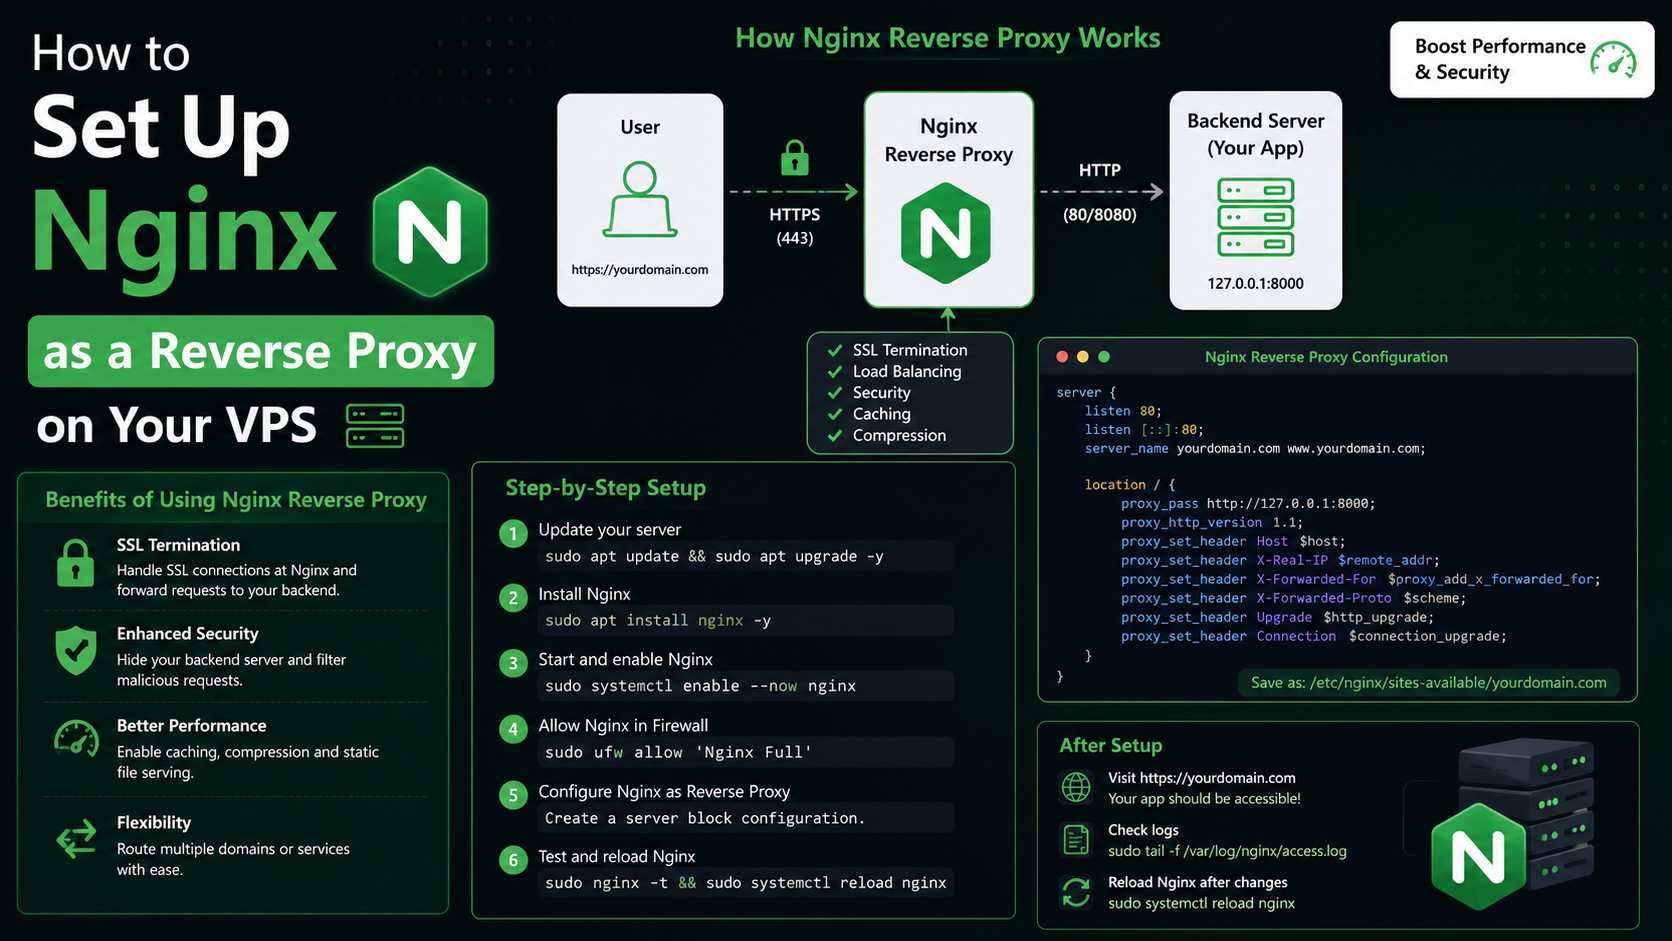Click the X-Forwarded-Proto header line

1293,599
